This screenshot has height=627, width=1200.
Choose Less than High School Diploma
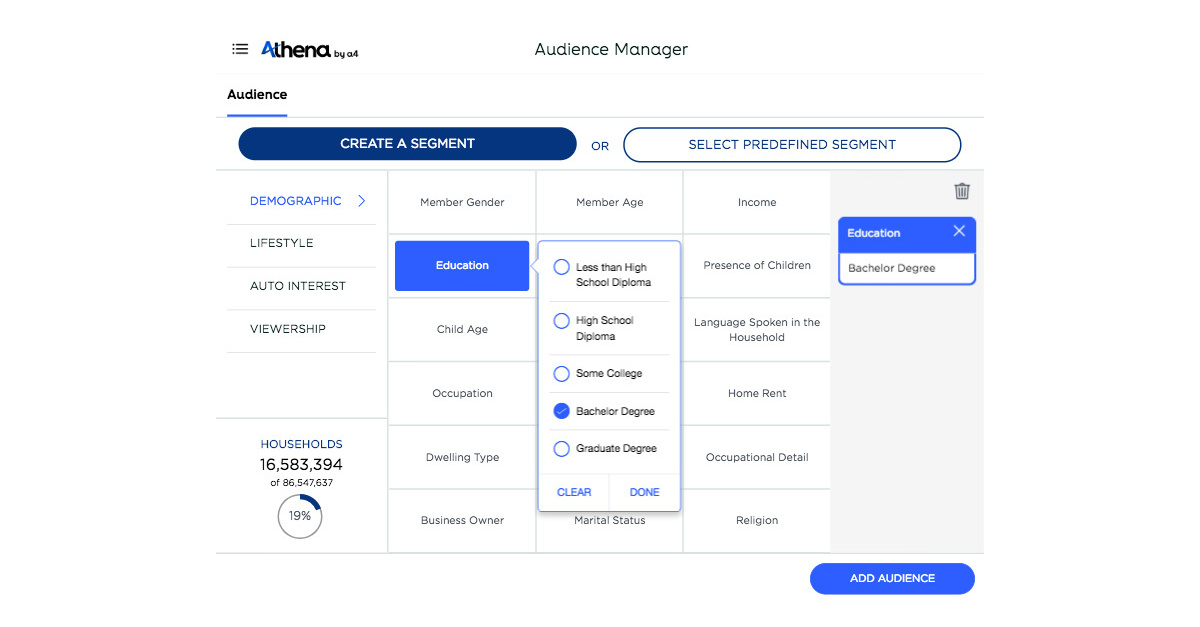coord(562,266)
